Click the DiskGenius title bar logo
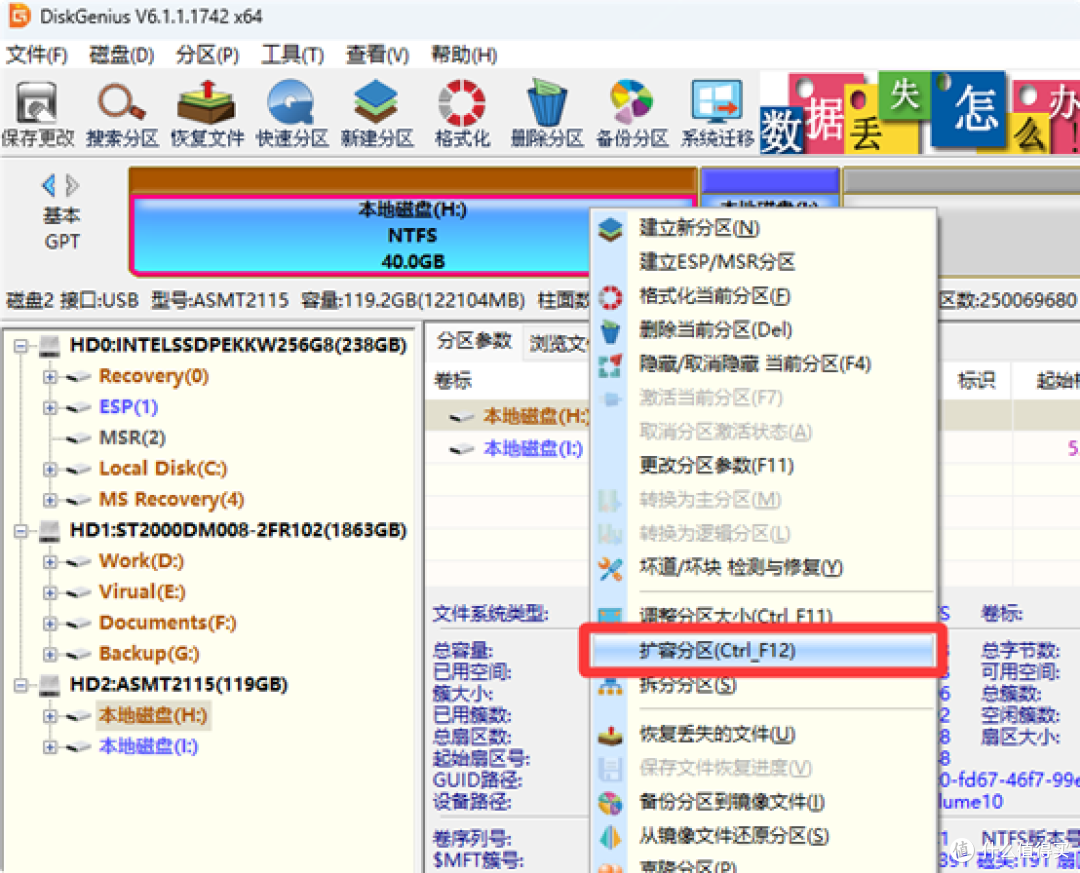1080x873 pixels. 19,15
